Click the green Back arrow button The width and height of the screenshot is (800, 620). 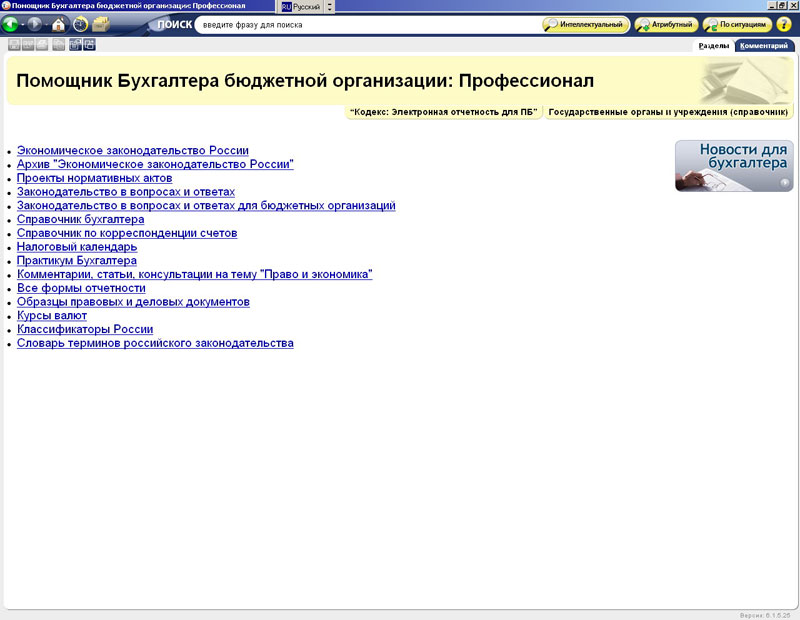point(11,24)
